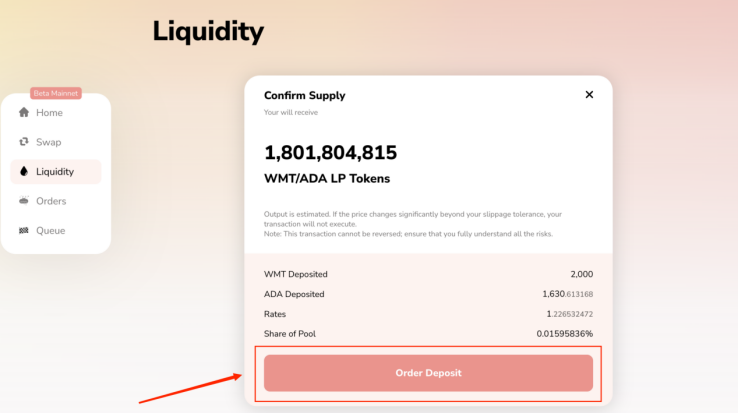Open the Home menu item
The width and height of the screenshot is (738, 413).
pyautogui.click(x=56, y=113)
